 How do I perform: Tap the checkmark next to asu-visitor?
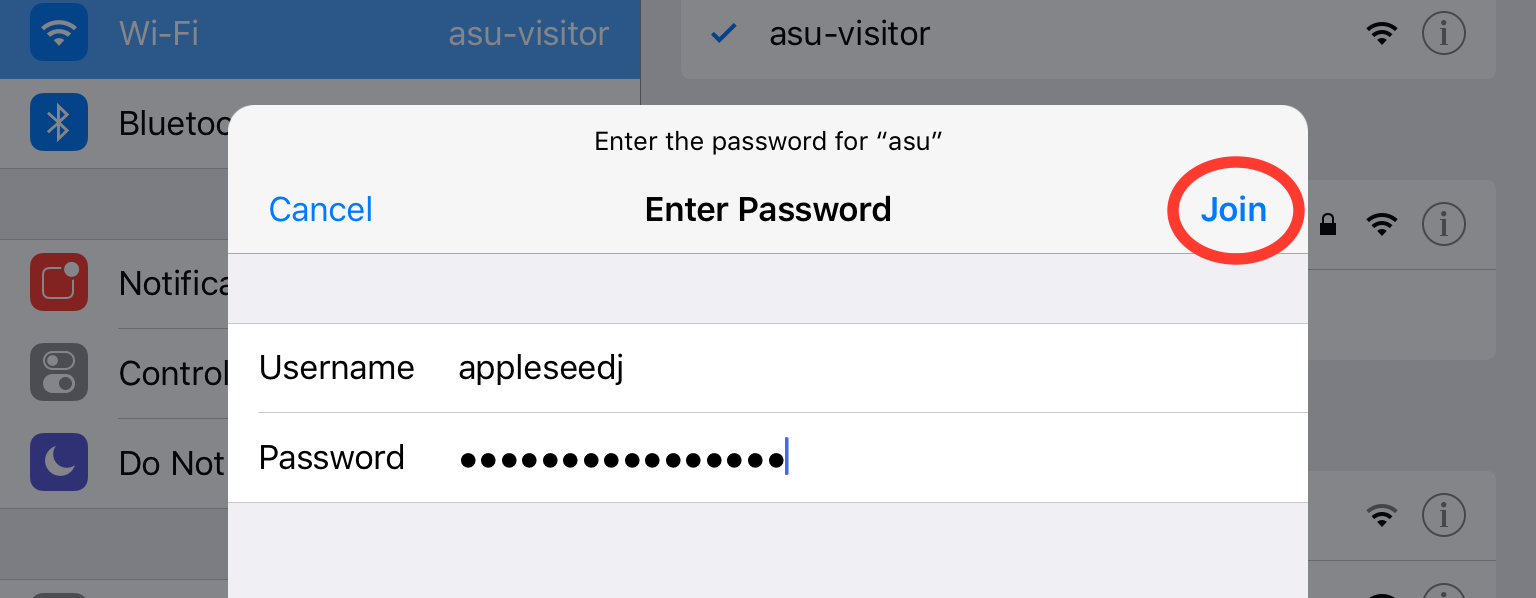coord(722,34)
